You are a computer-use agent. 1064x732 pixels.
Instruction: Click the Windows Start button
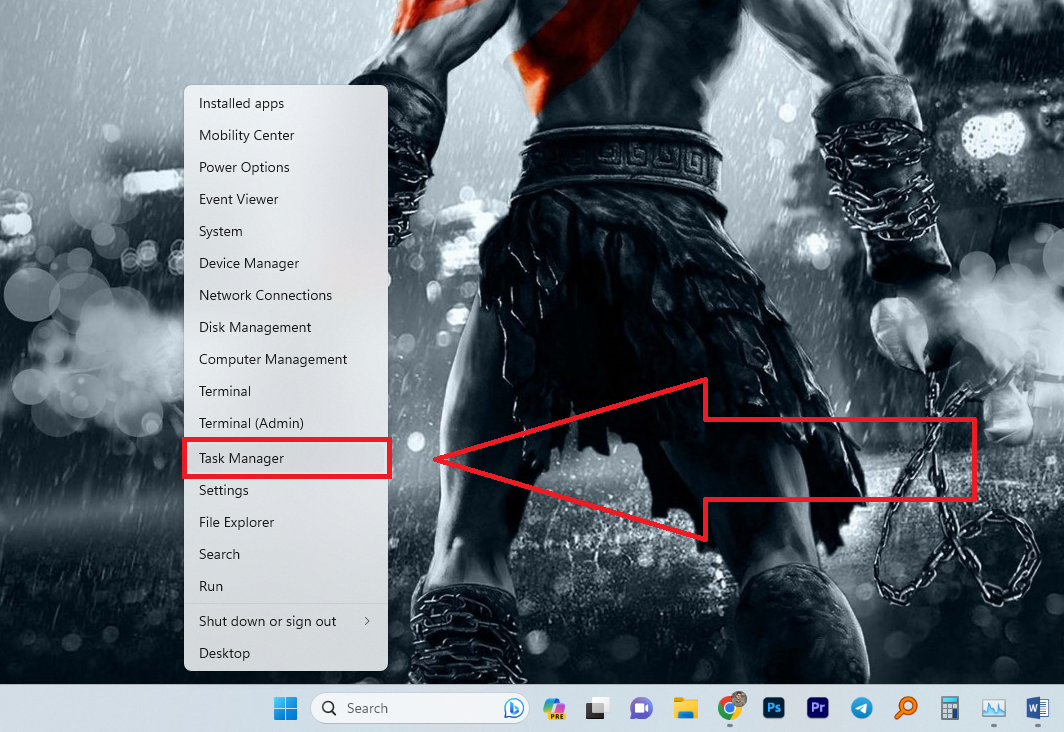tap(286, 708)
